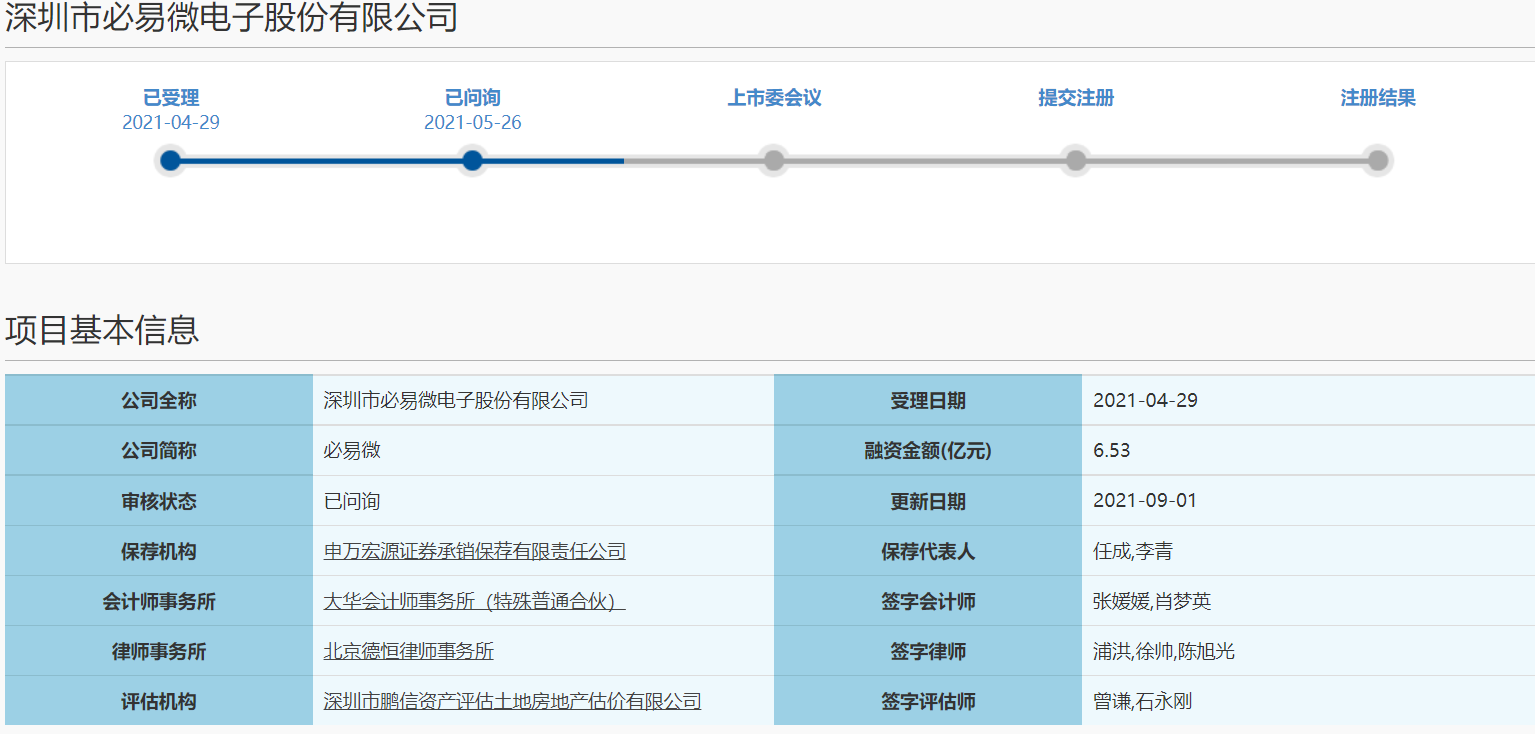Click the 融资金额(亿元) header cell
Image resolution: width=1535 pixels, height=734 pixels.
click(x=928, y=450)
